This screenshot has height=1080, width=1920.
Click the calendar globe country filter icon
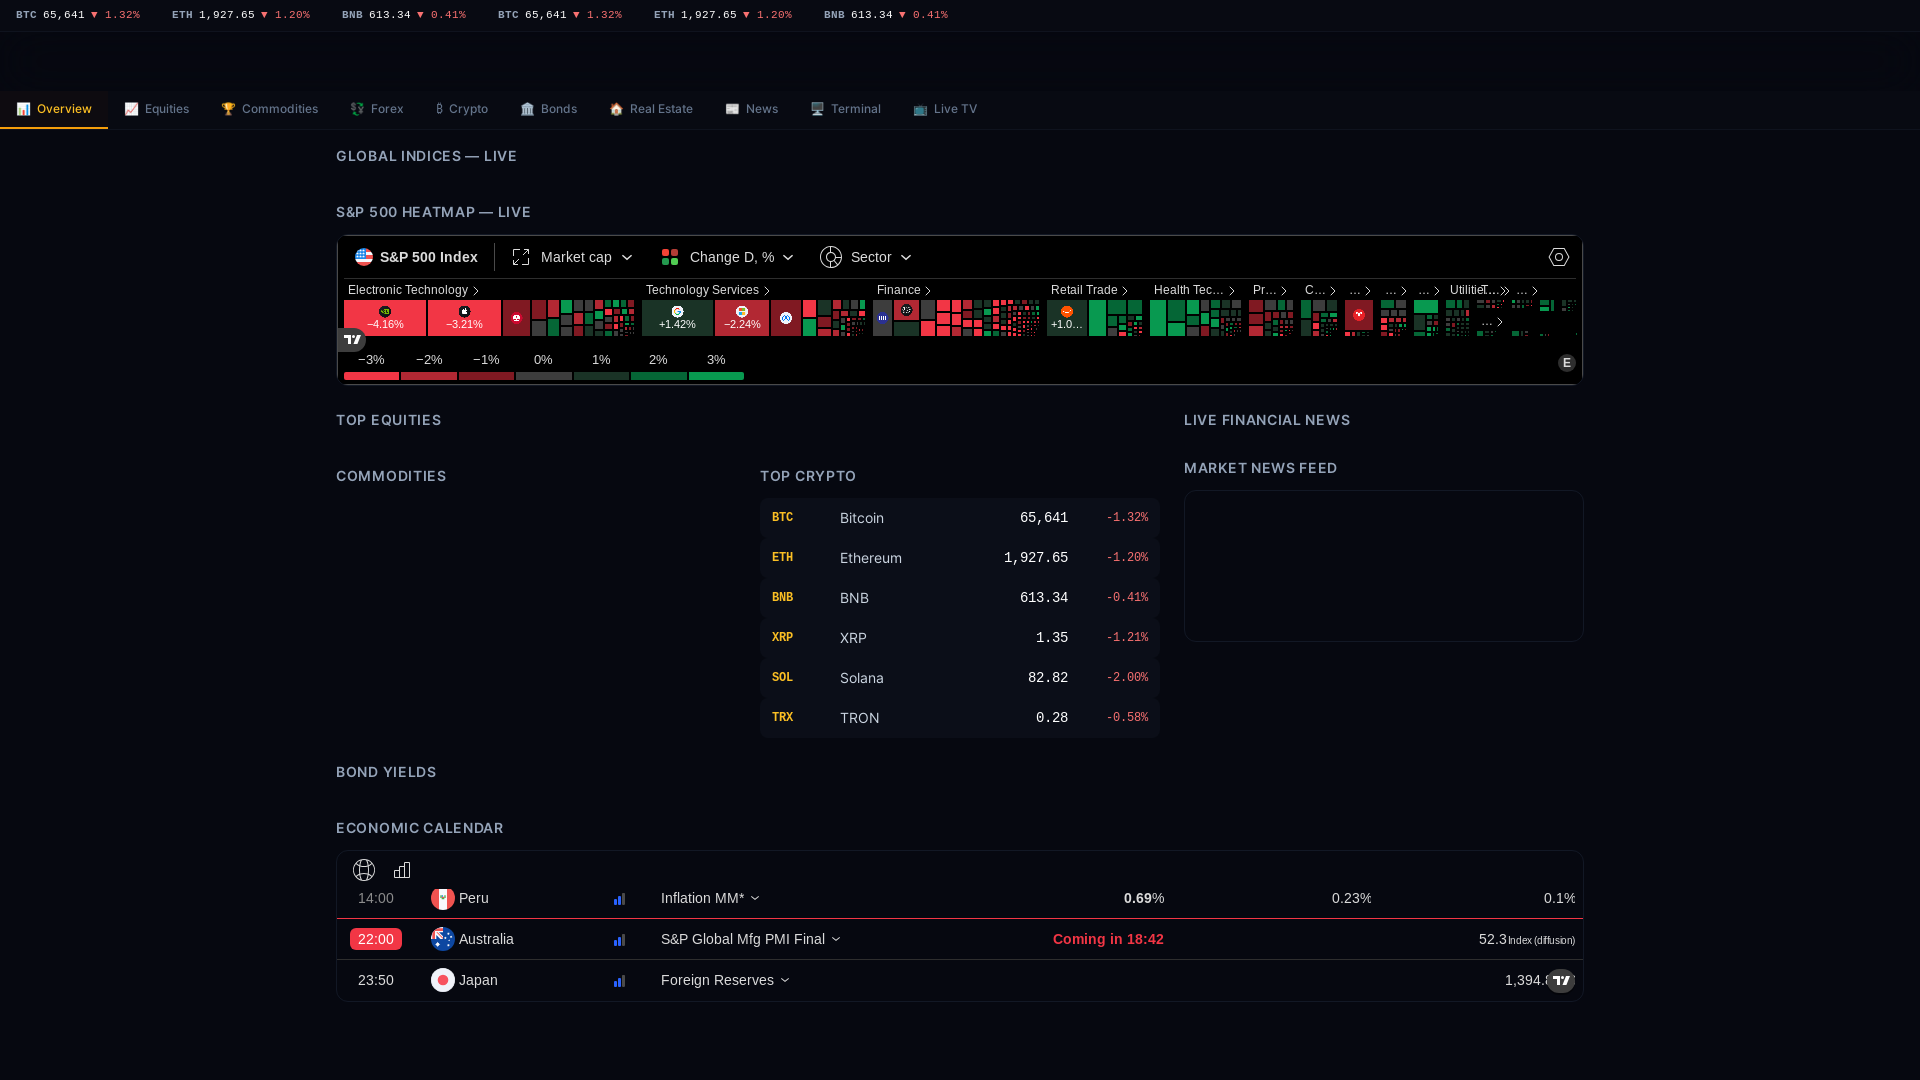click(364, 870)
